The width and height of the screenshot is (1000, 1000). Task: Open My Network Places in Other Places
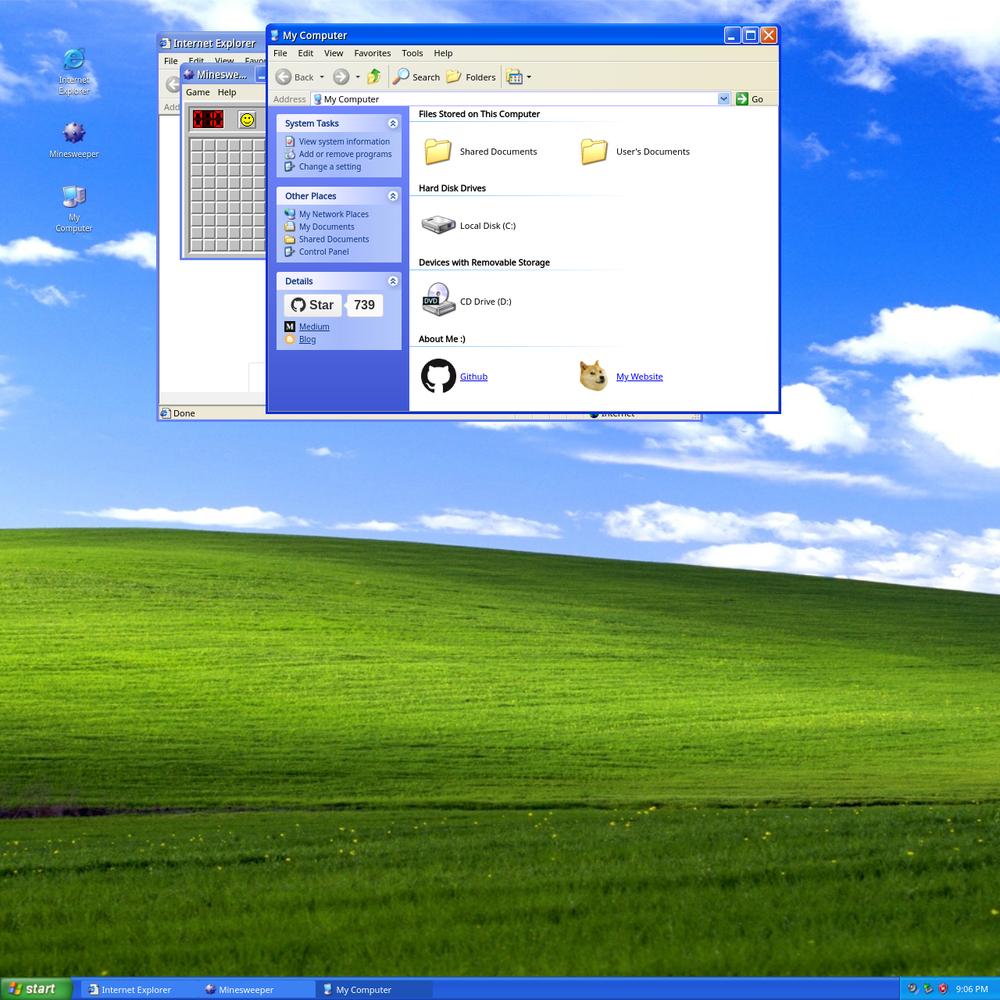coord(334,214)
